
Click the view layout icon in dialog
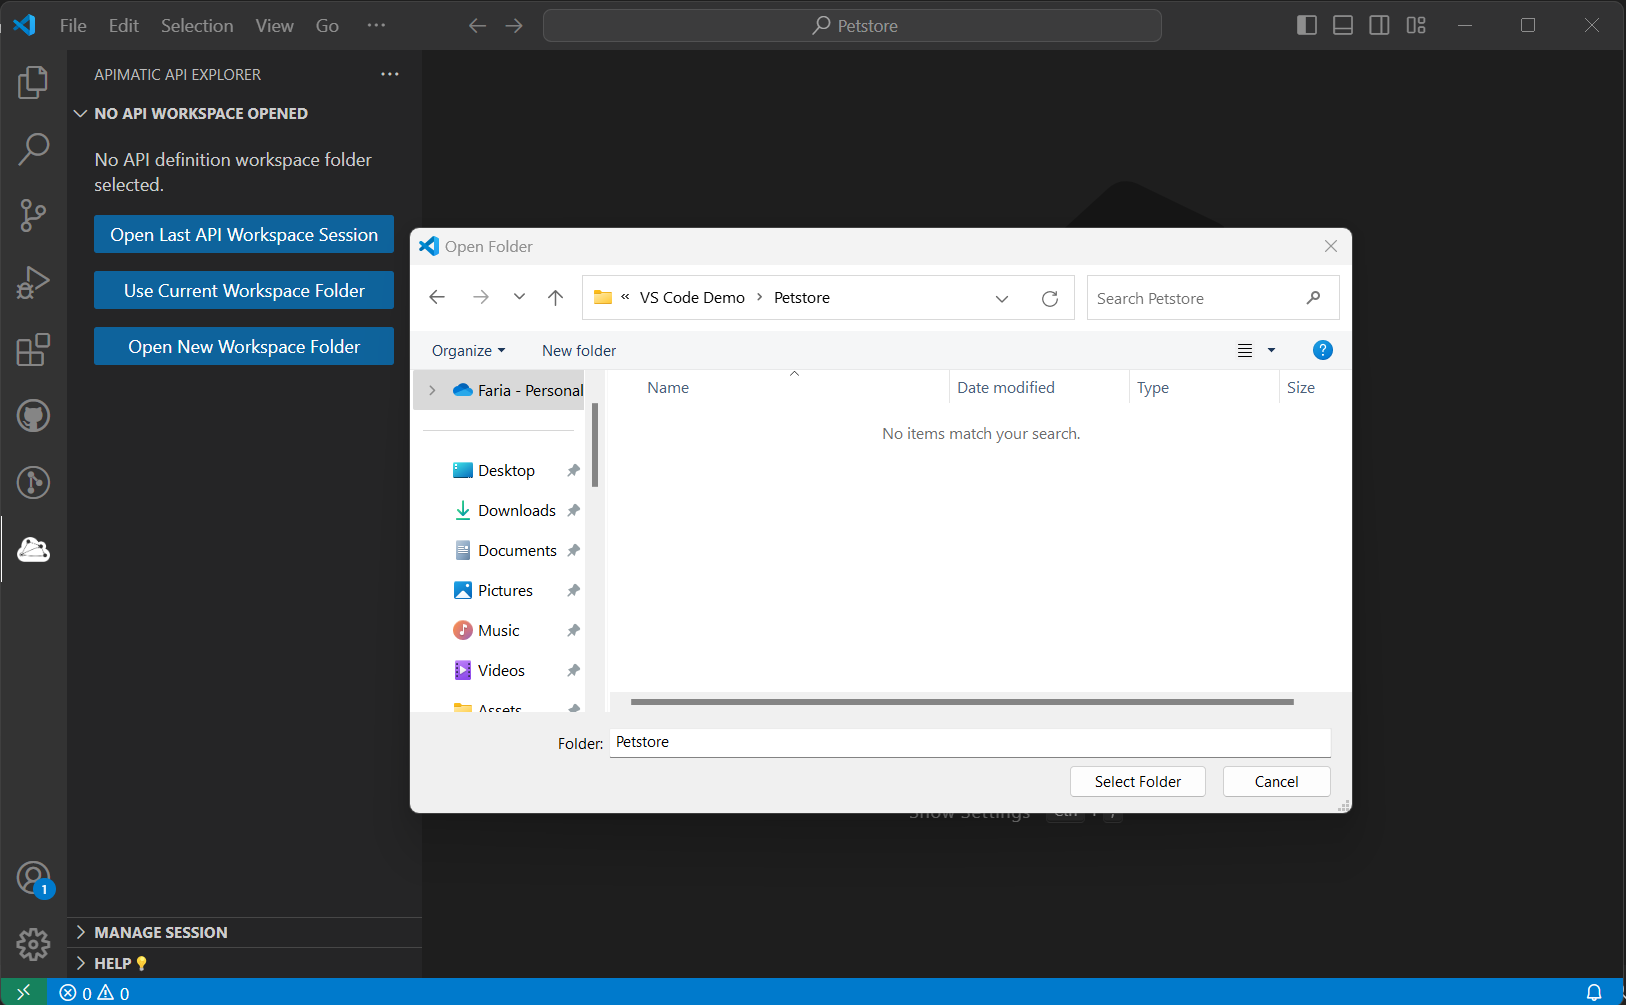pyautogui.click(x=1245, y=350)
